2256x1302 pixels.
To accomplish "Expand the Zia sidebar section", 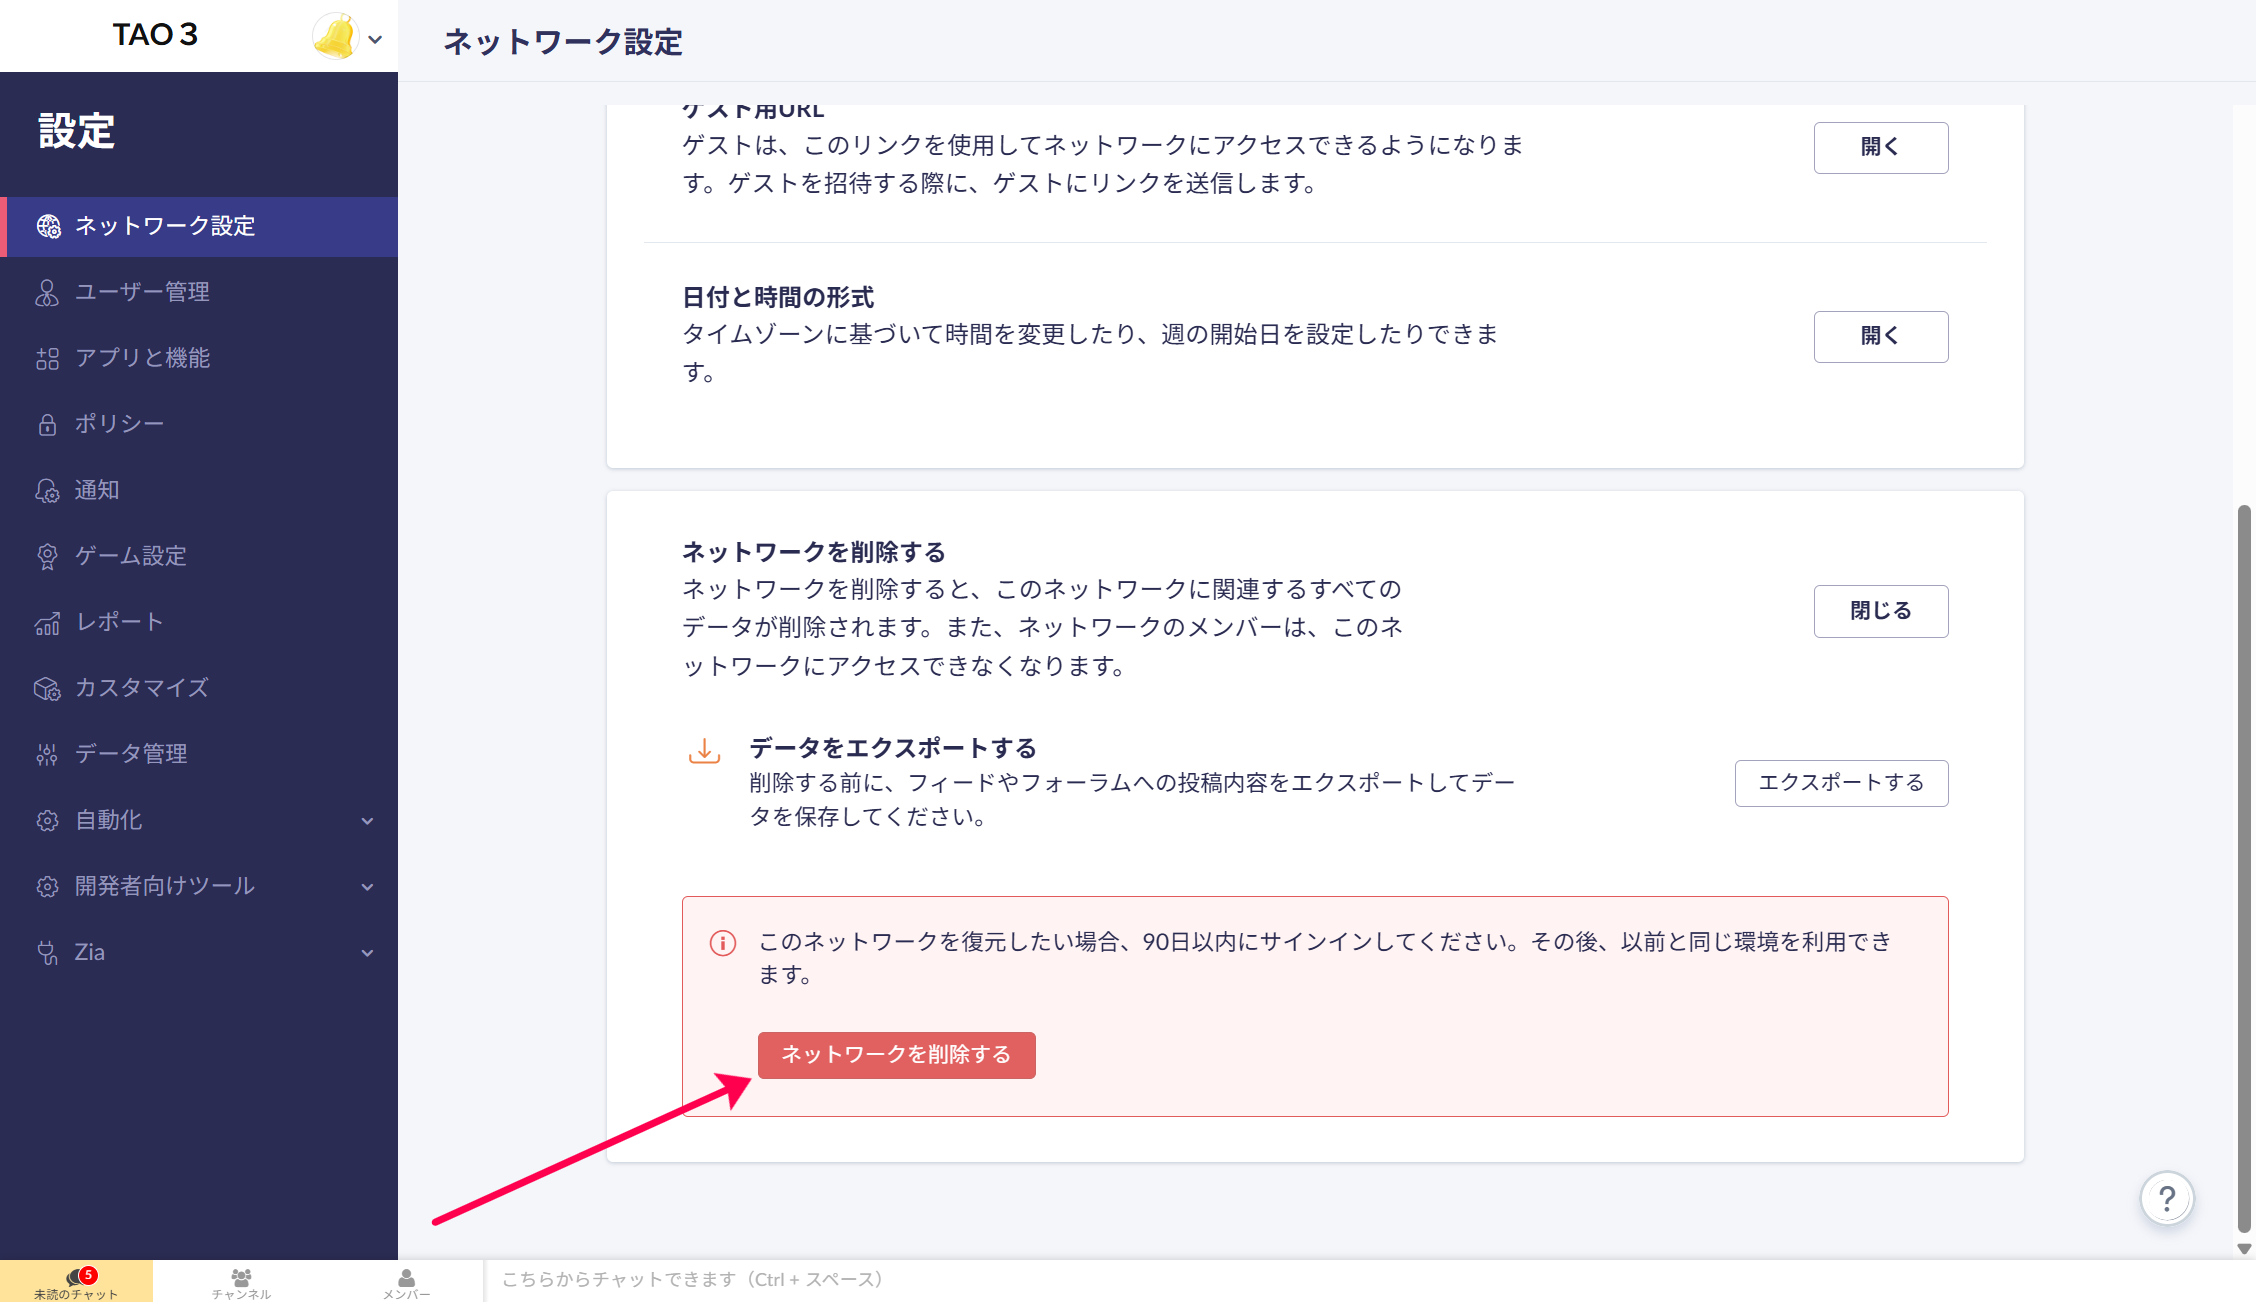I will (367, 953).
